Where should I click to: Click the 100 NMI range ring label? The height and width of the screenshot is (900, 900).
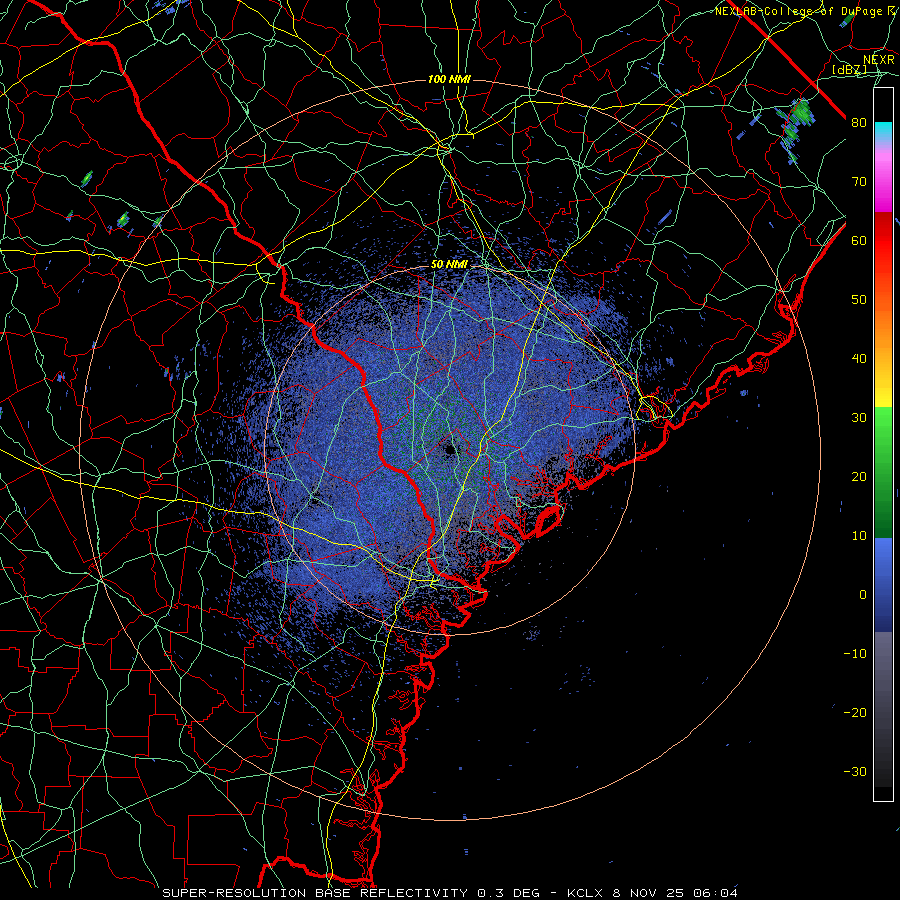[x=449, y=79]
